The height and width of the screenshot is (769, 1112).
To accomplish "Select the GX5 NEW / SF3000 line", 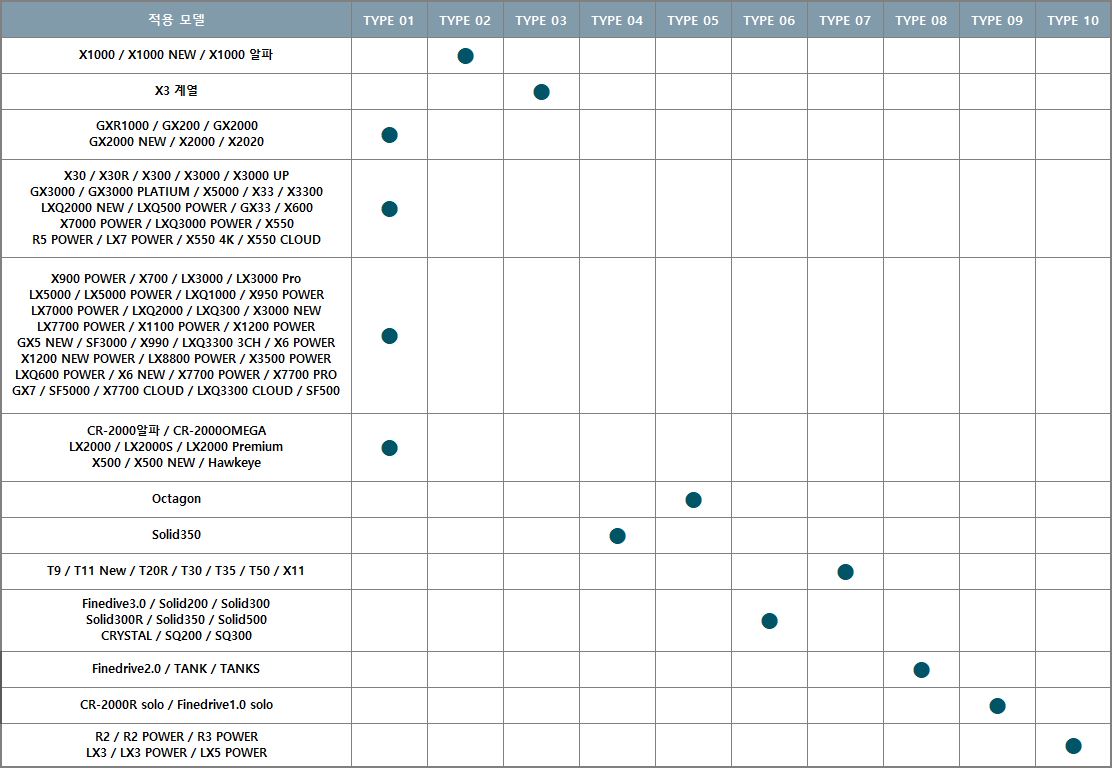I will point(177,343).
